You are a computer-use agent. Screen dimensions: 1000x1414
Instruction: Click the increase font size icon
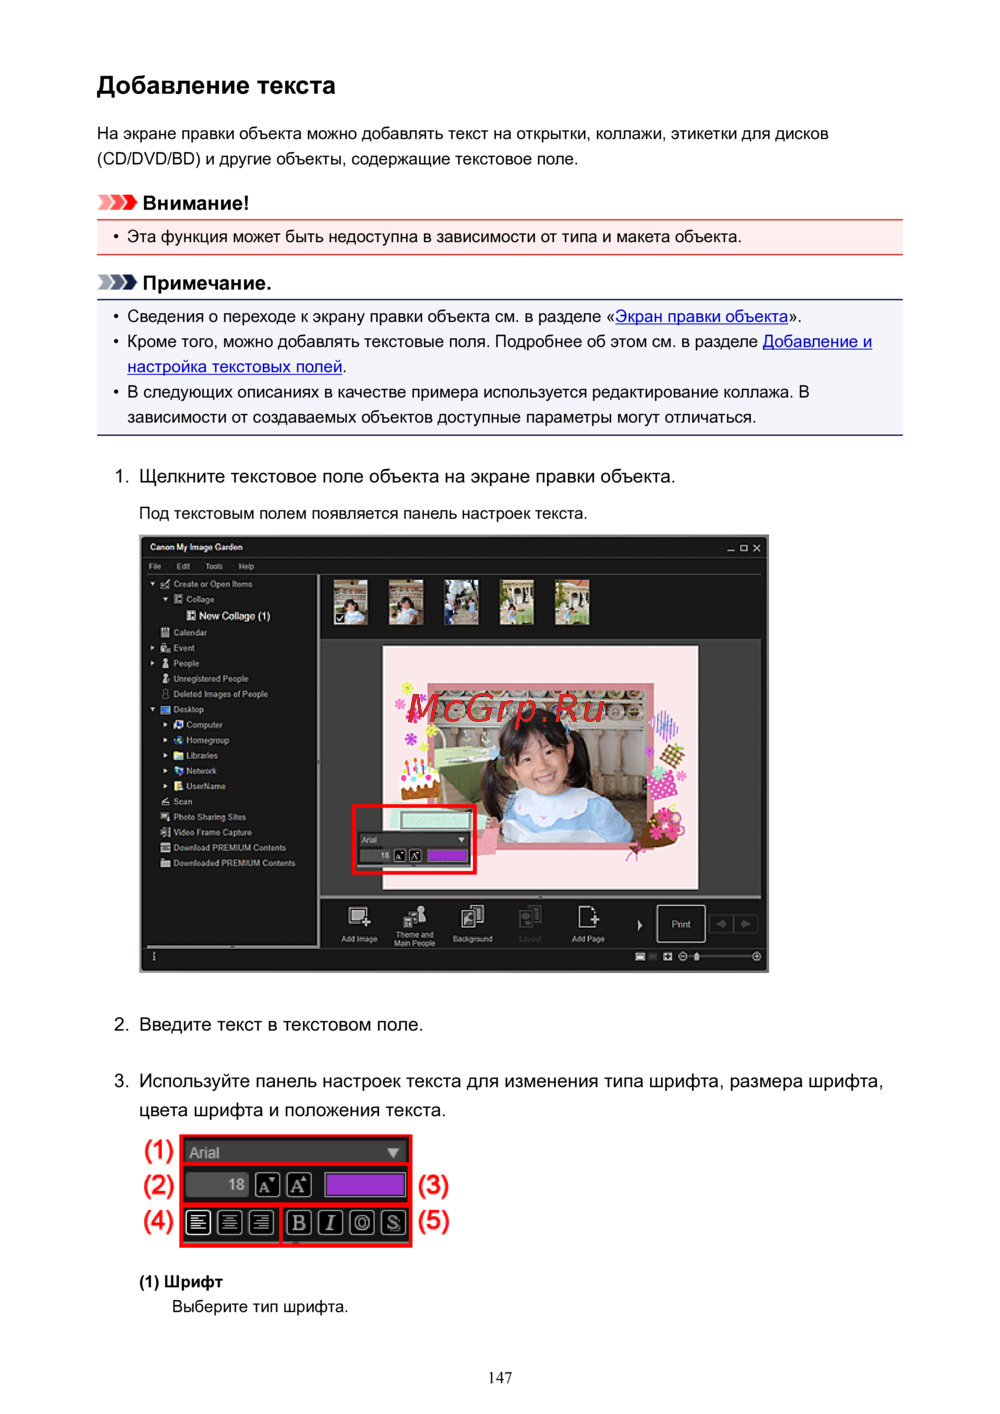[299, 1185]
